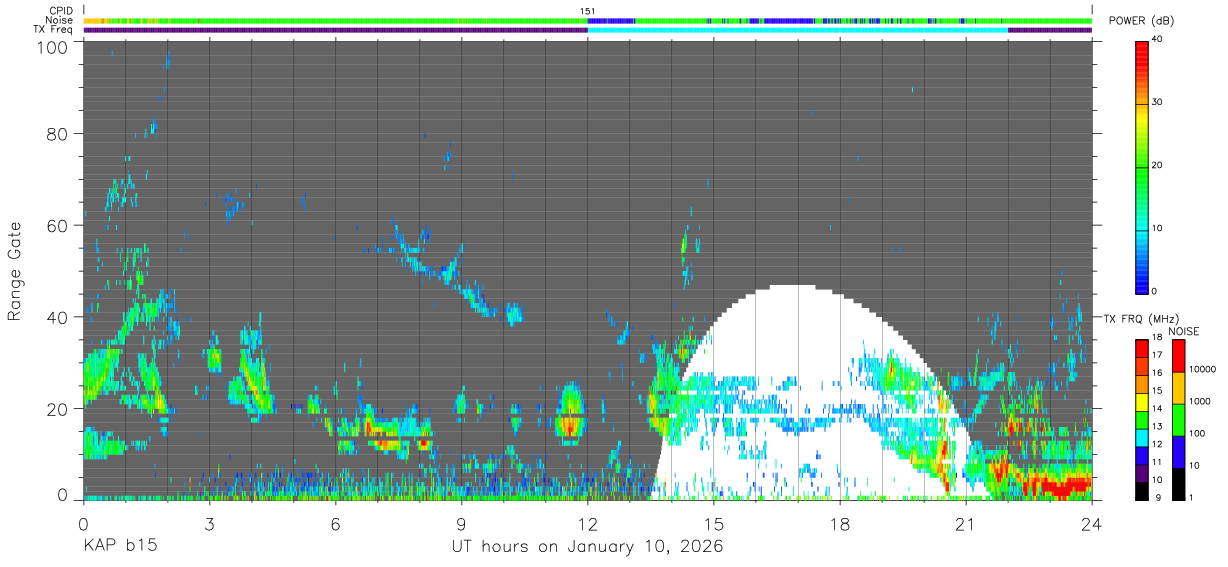Click the Range Gate axis title
The width and height of the screenshot is (1228, 567).
(16, 271)
